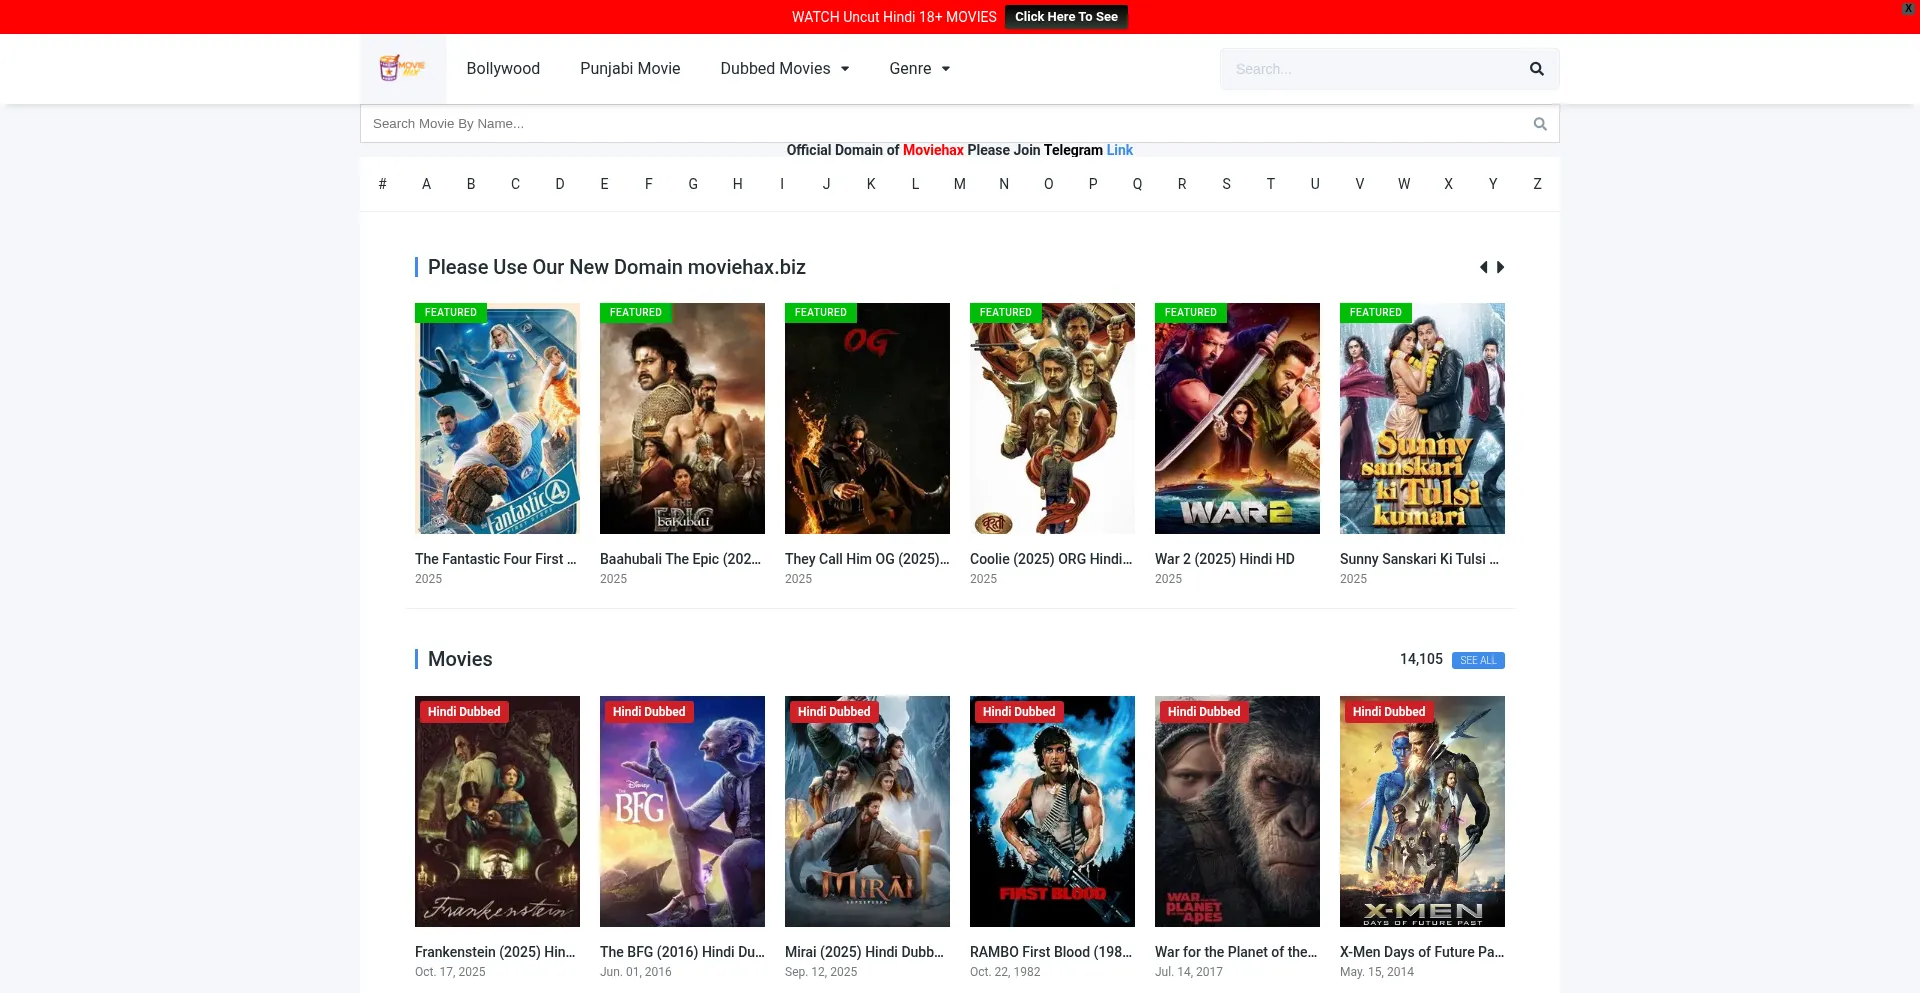Click the search icon in movie name bar
This screenshot has height=993, width=1920.
pyautogui.click(x=1540, y=124)
